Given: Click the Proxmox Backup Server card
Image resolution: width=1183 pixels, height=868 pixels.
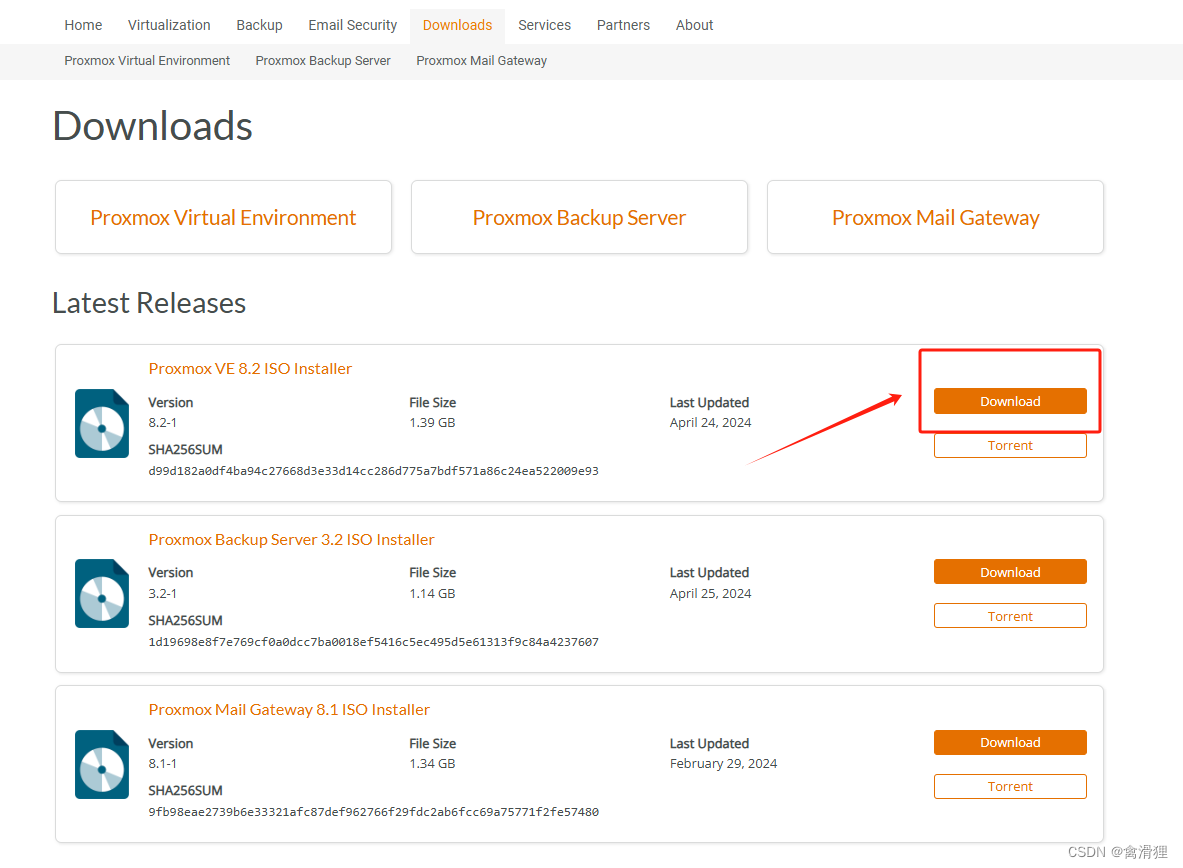Looking at the screenshot, I should point(579,217).
